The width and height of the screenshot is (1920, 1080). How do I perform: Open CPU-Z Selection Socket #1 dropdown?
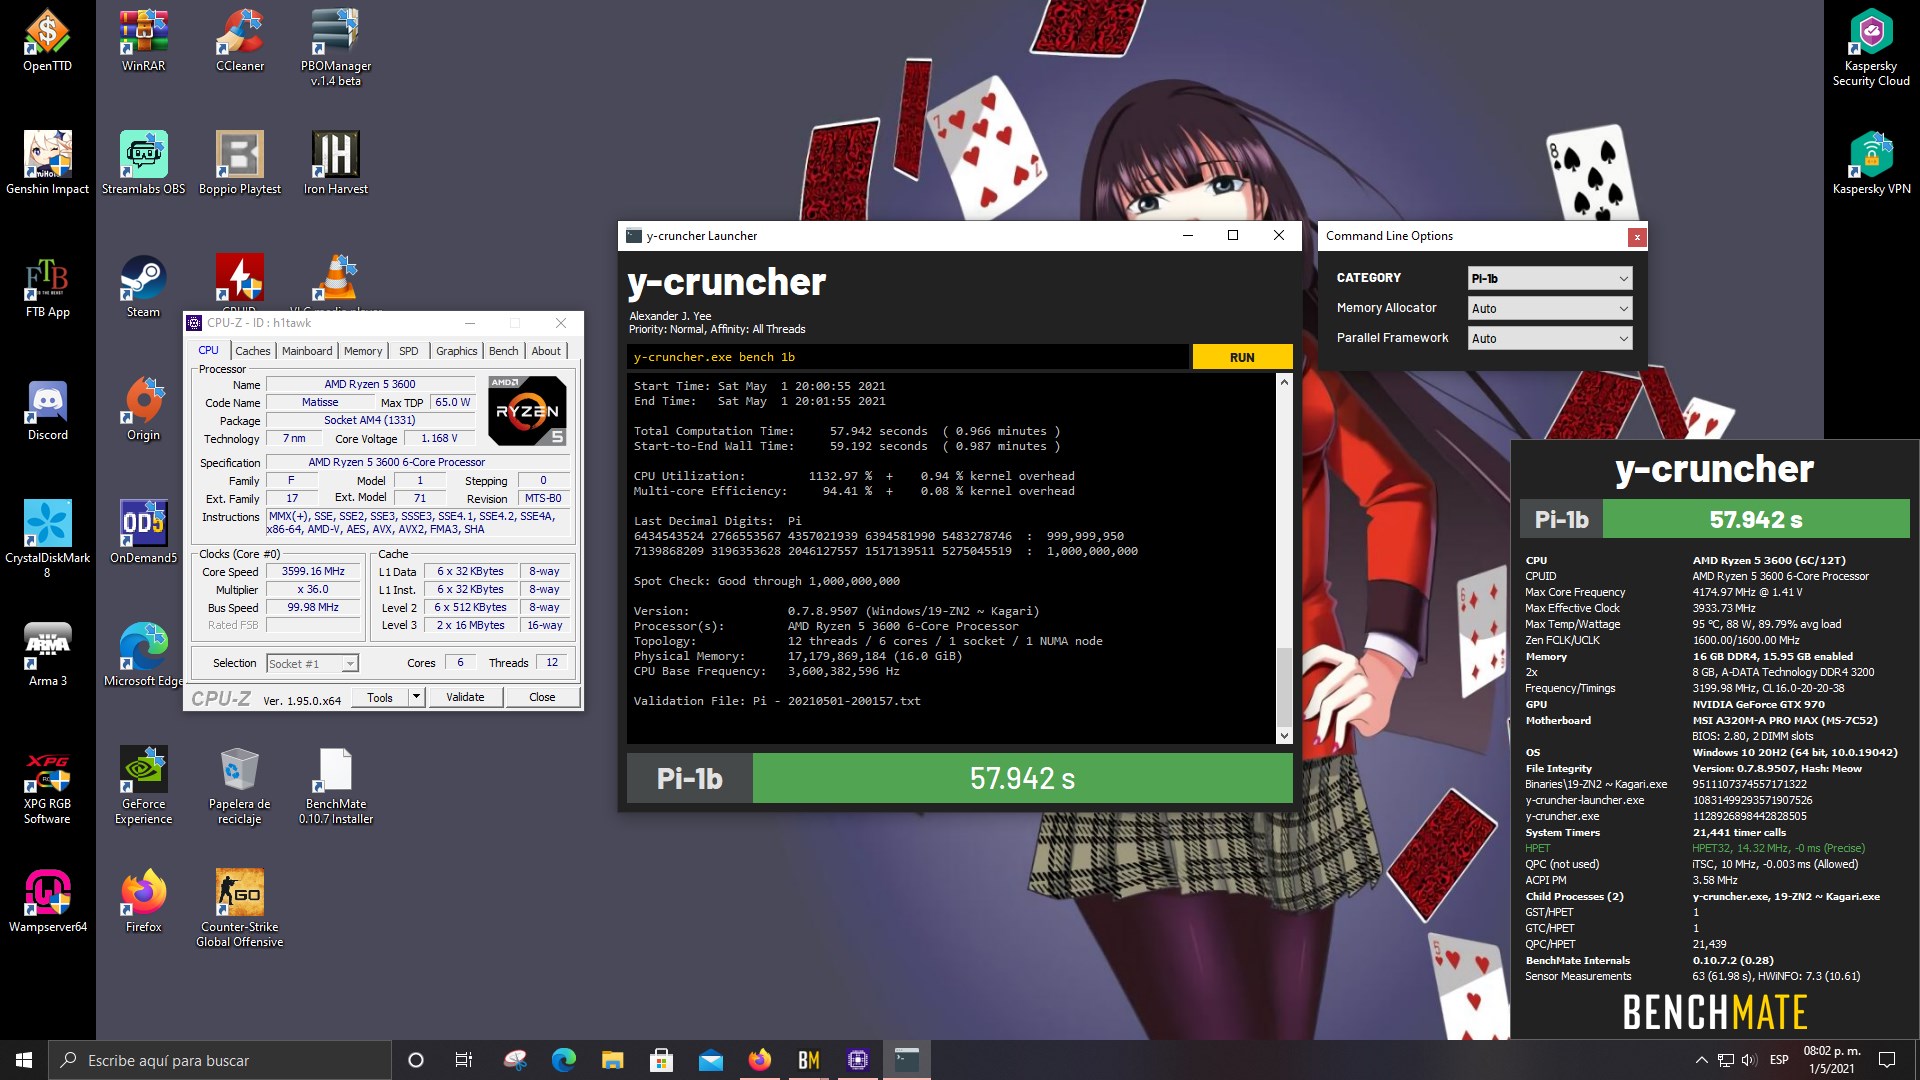point(312,663)
